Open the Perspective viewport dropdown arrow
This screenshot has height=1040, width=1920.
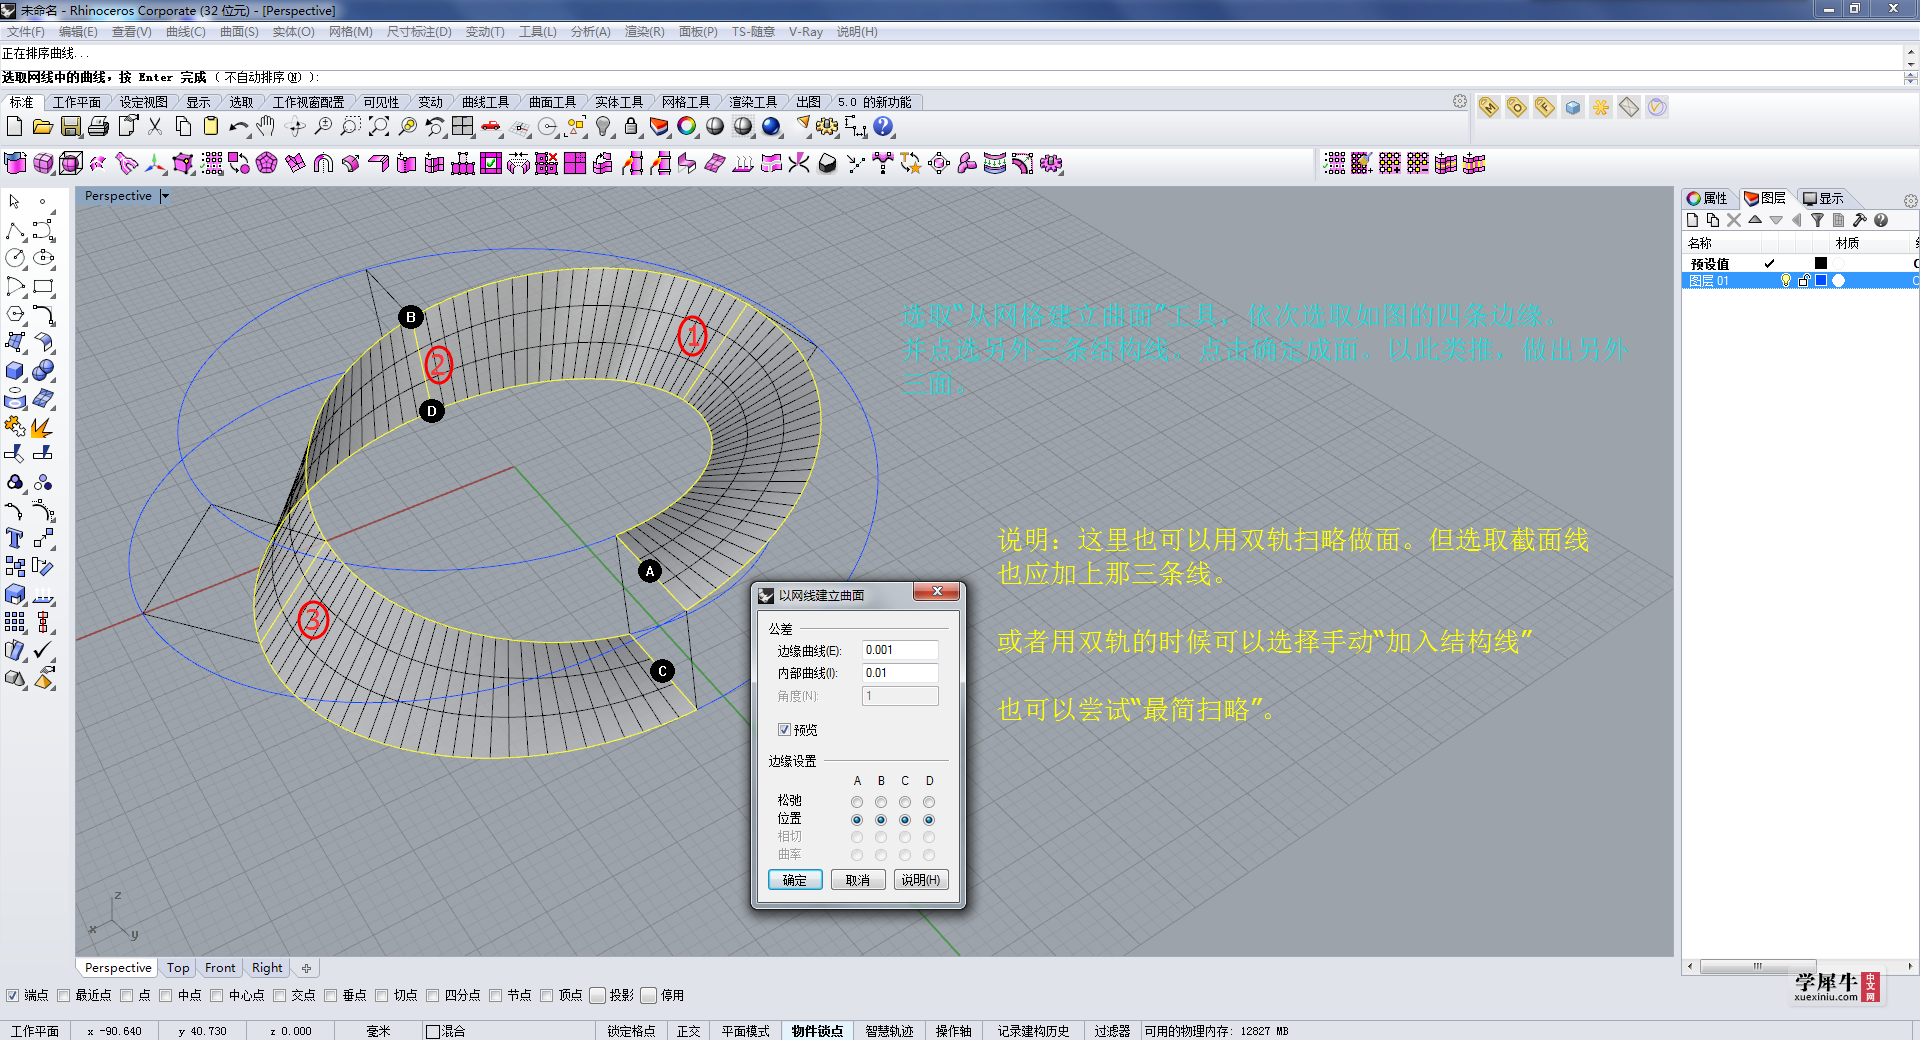click(165, 196)
